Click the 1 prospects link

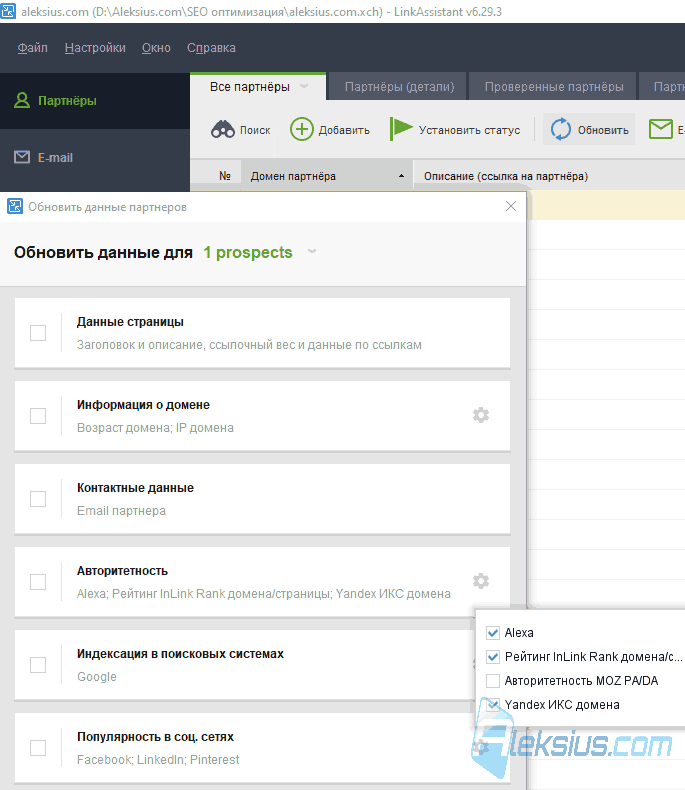[248, 252]
